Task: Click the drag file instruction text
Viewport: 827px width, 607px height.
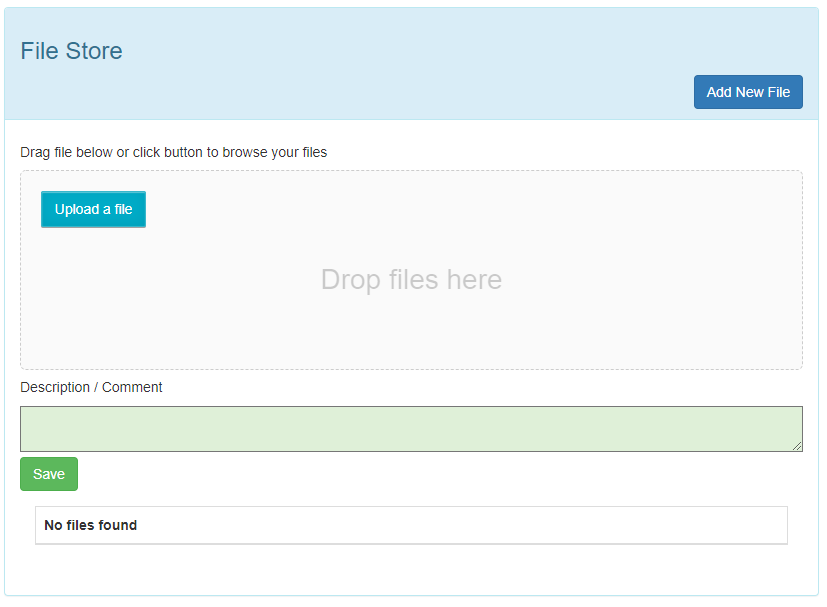Action: pyautogui.click(x=174, y=153)
